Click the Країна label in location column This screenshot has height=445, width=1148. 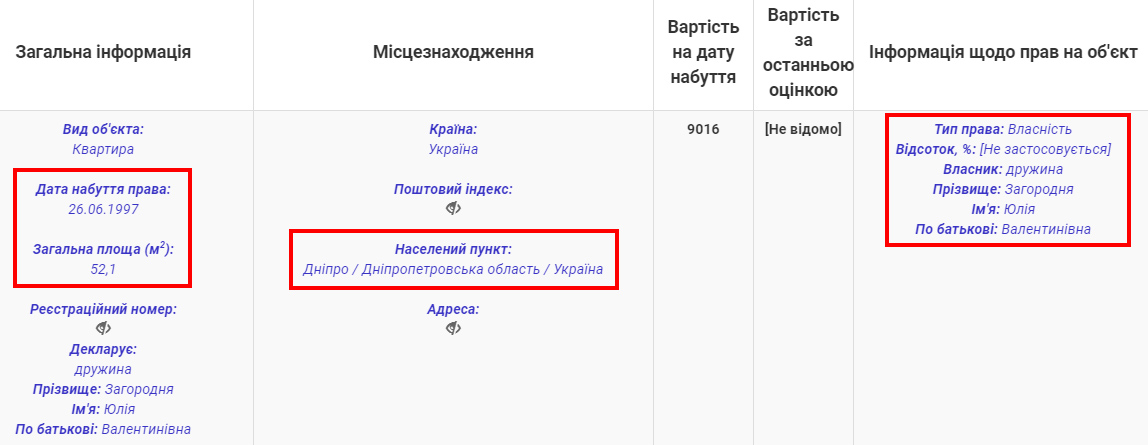pyautogui.click(x=453, y=129)
